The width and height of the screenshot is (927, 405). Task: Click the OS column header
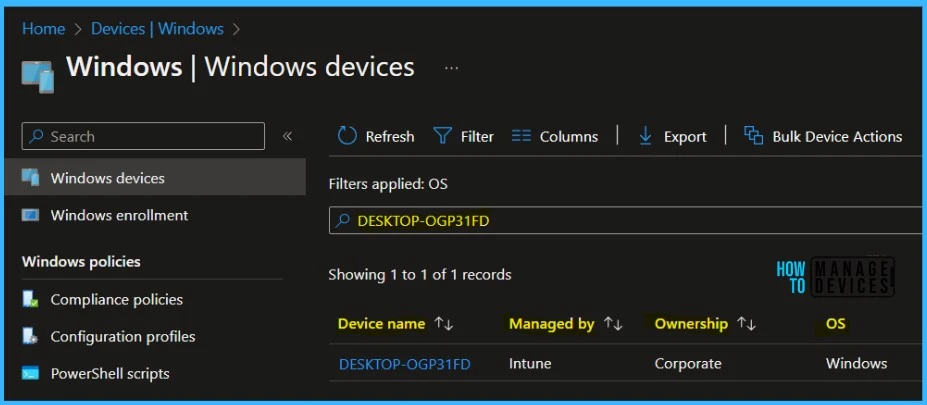coord(835,323)
